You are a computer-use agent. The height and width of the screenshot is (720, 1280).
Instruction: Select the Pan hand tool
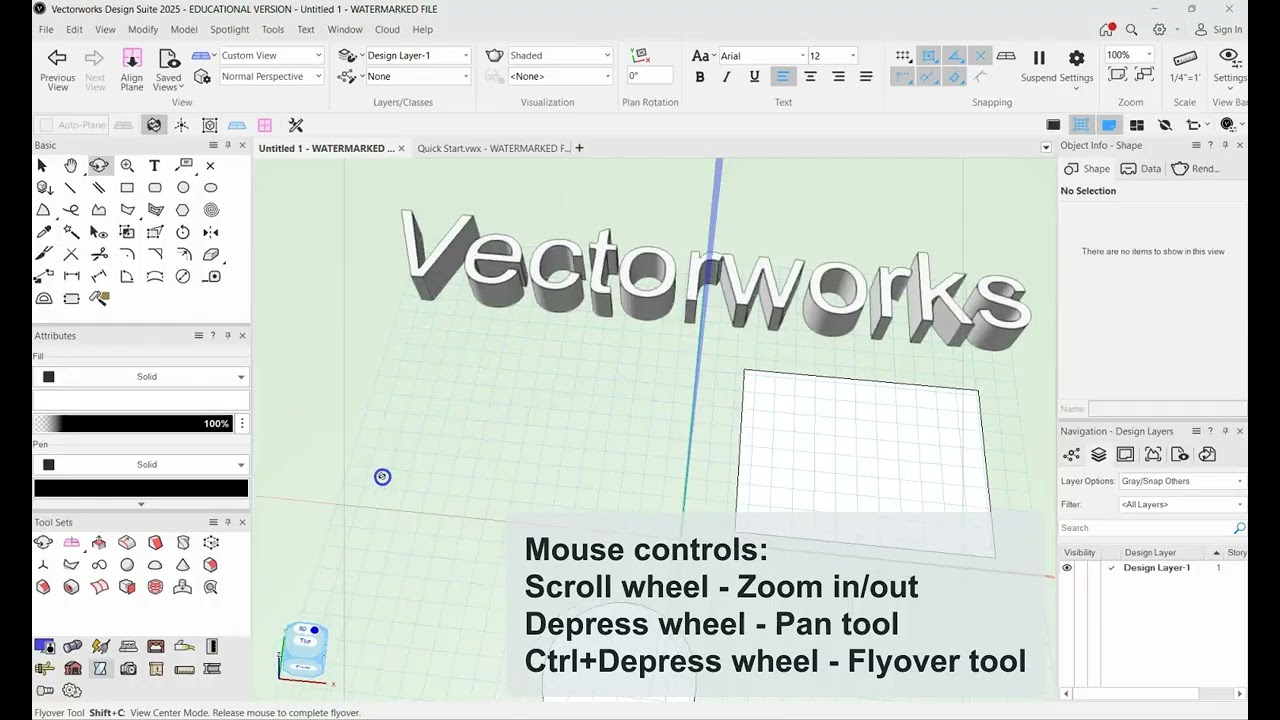click(71, 166)
